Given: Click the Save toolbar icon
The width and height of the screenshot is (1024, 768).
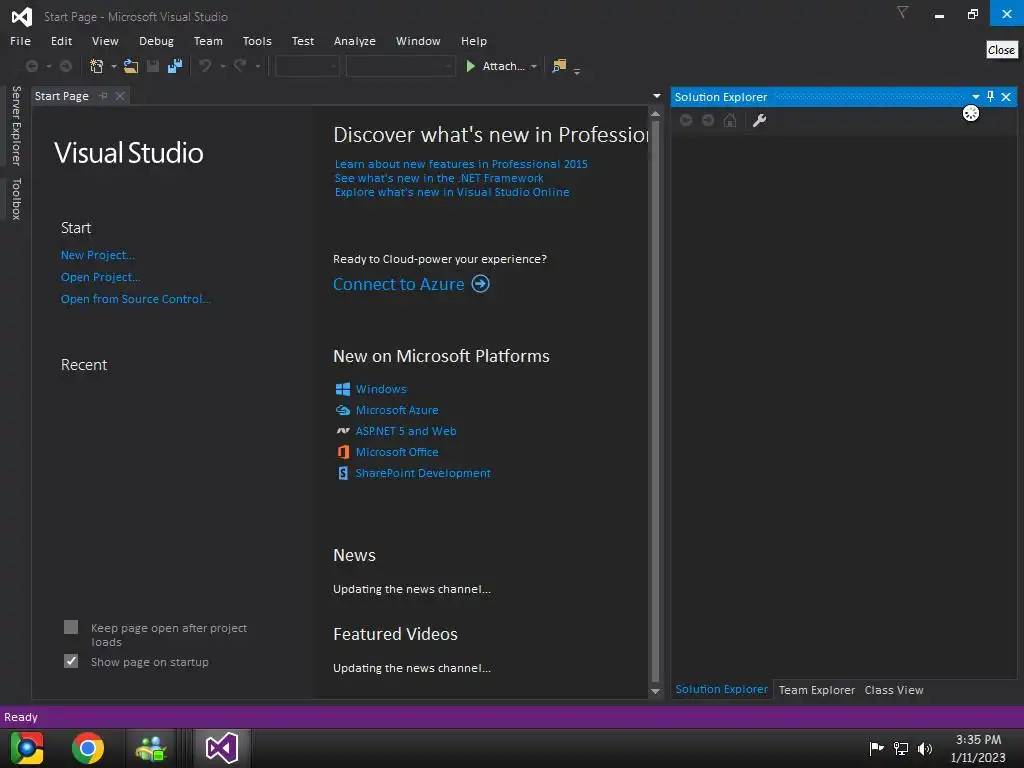Looking at the screenshot, I should (153, 66).
